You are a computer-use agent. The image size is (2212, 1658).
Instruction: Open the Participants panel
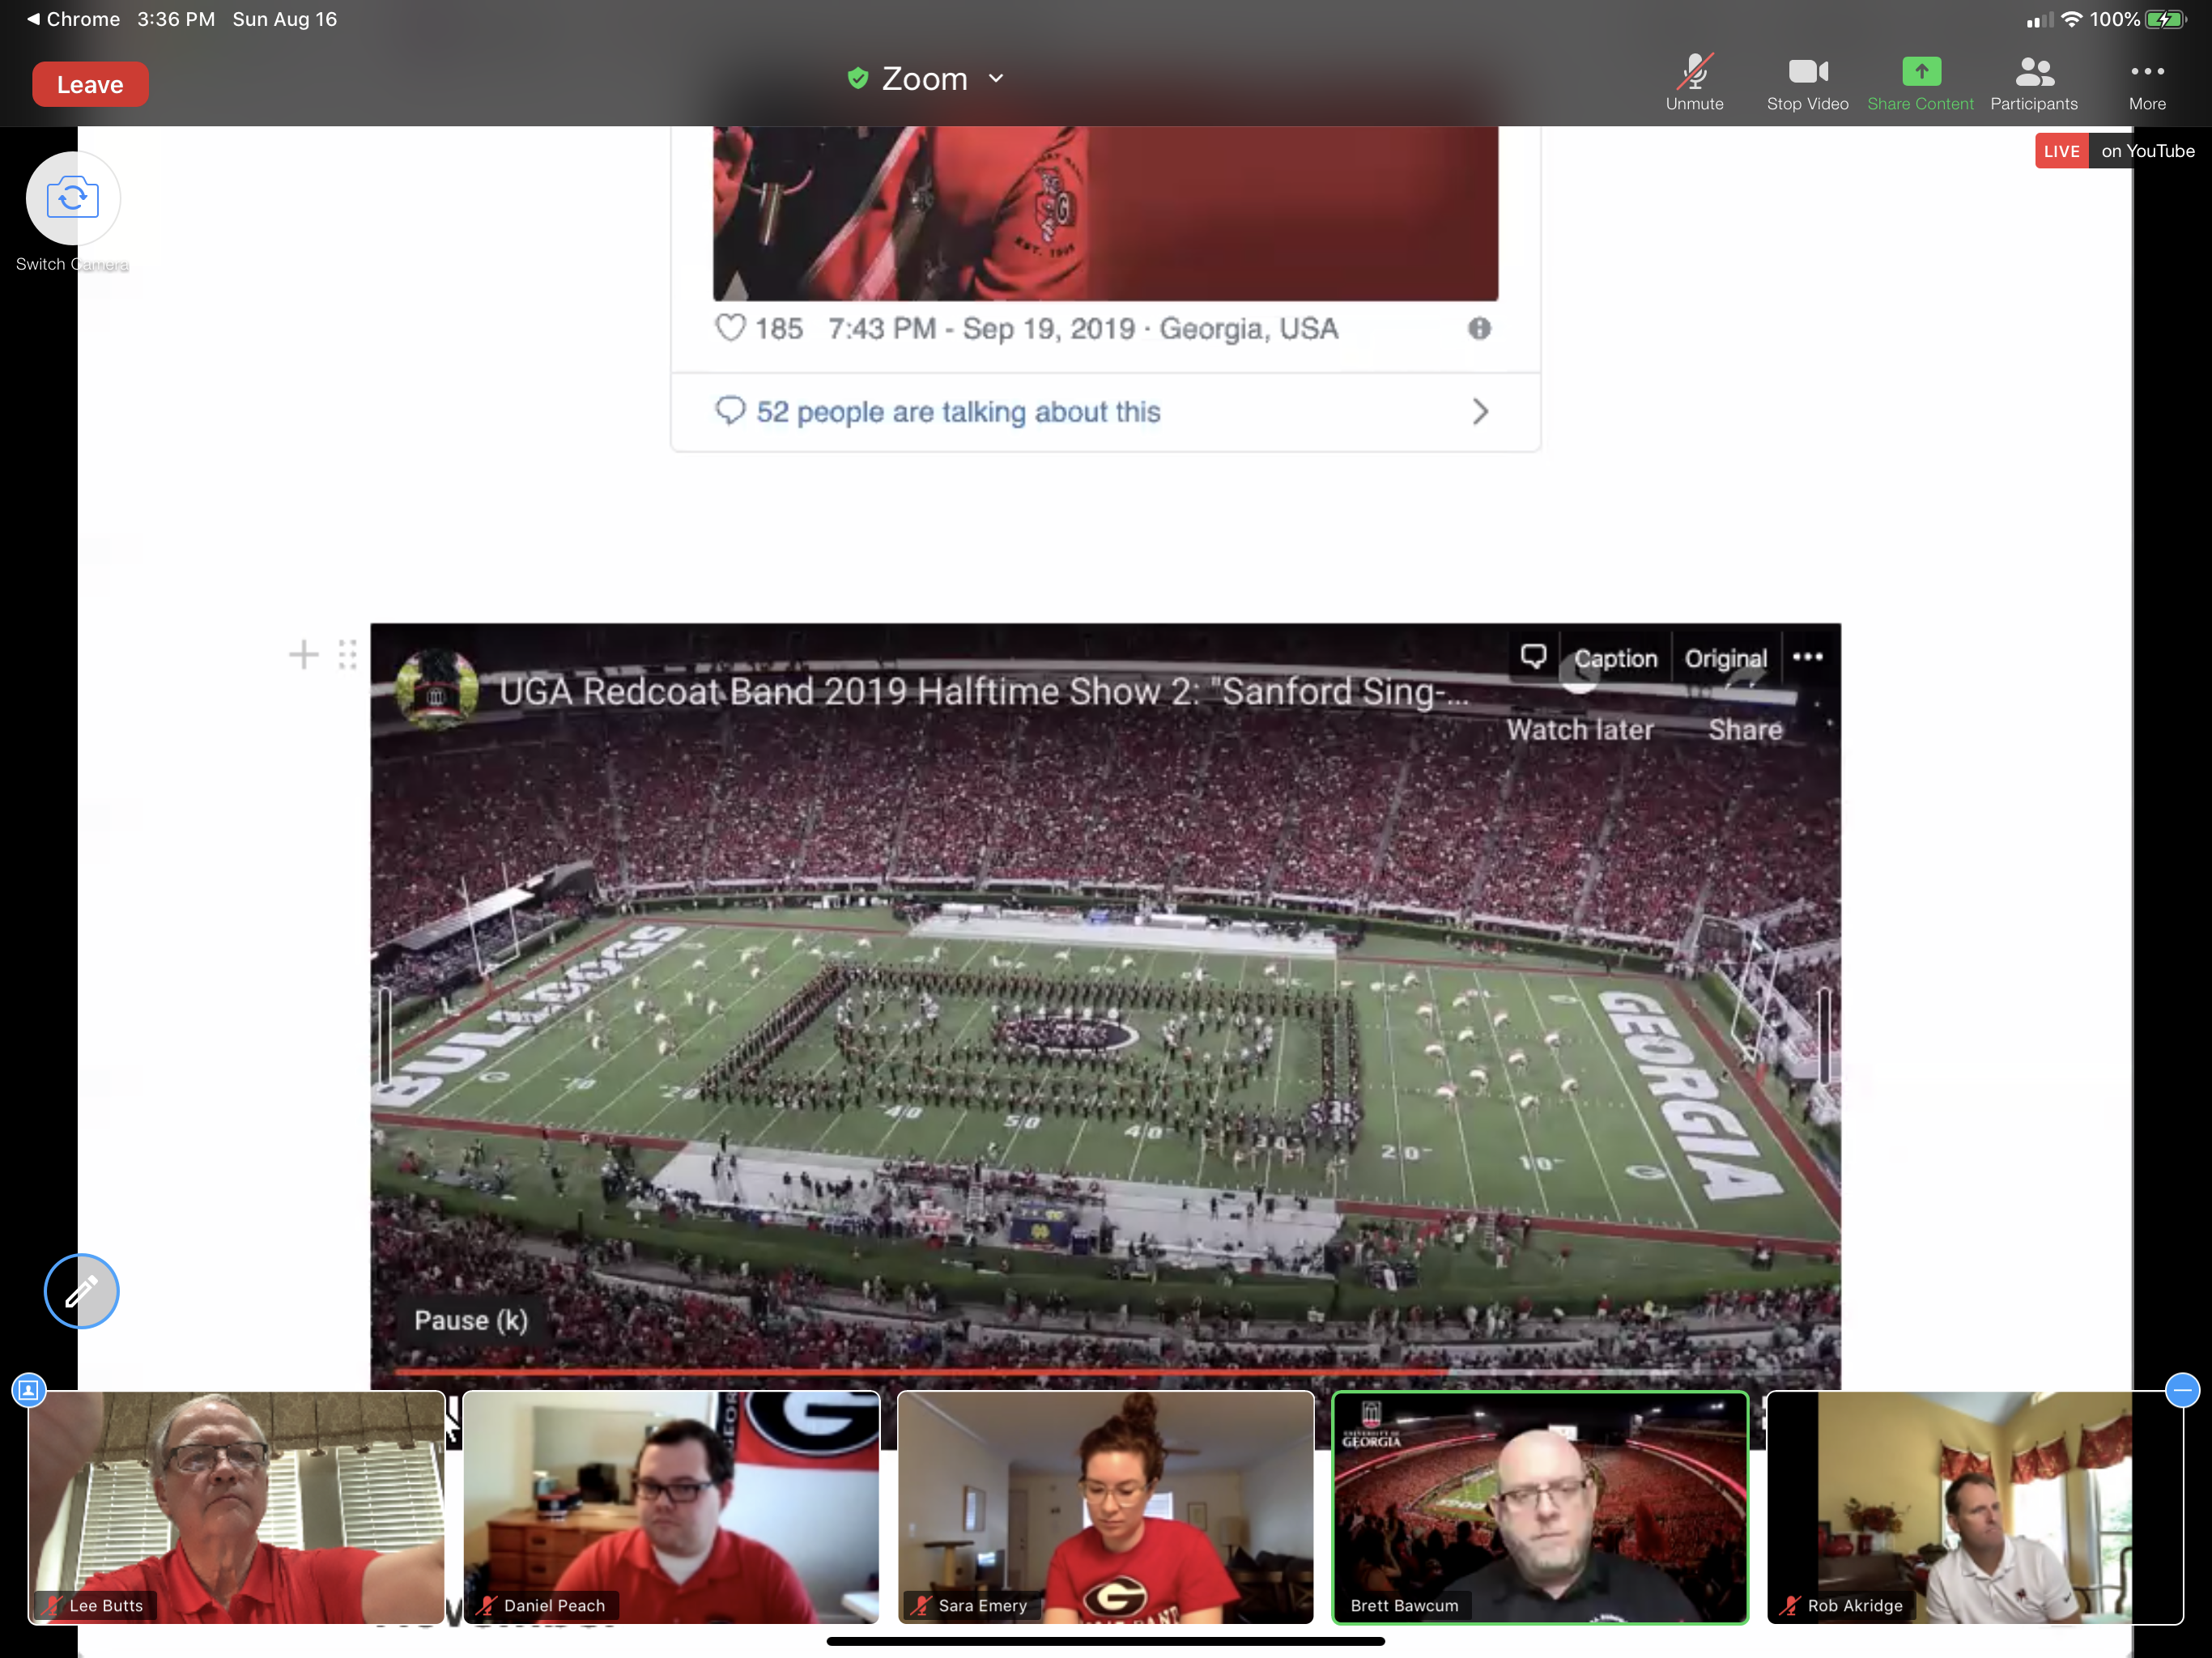pyautogui.click(x=2033, y=82)
